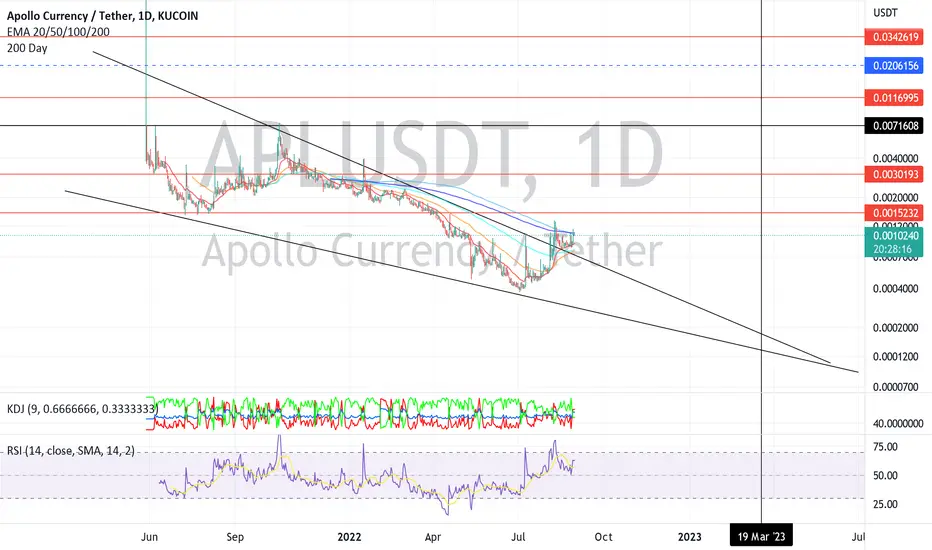Click the 0.0001200 price axis value
Image resolution: width=932 pixels, height=550 pixels.
895,356
